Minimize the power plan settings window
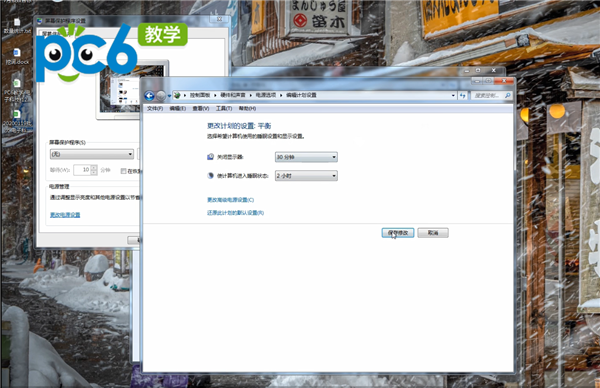 click(x=476, y=81)
